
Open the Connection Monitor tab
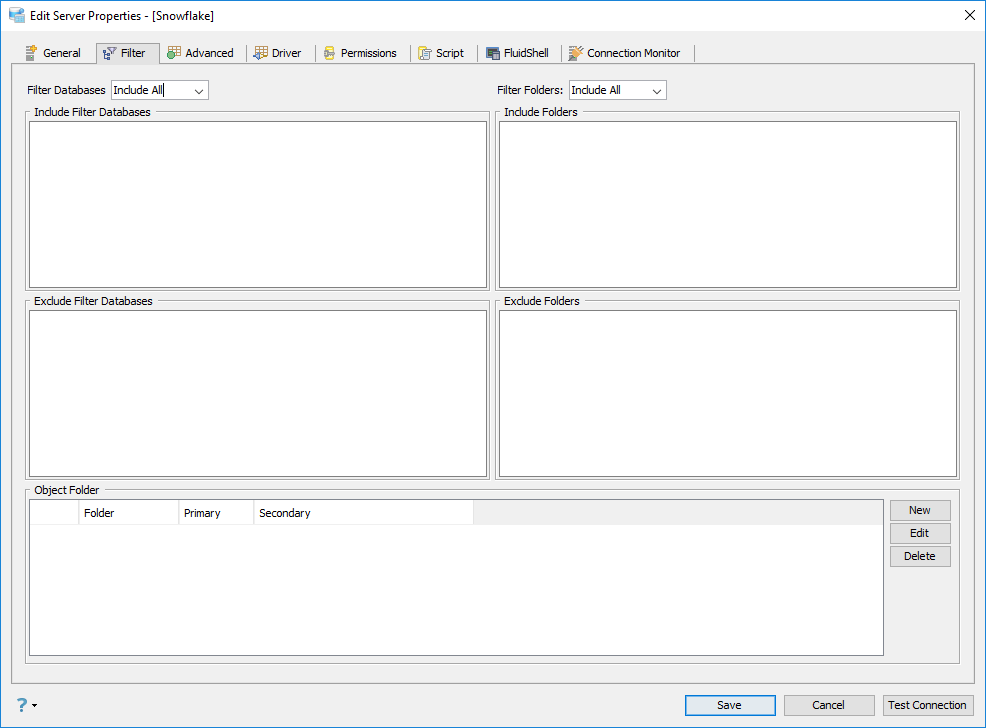[624, 53]
